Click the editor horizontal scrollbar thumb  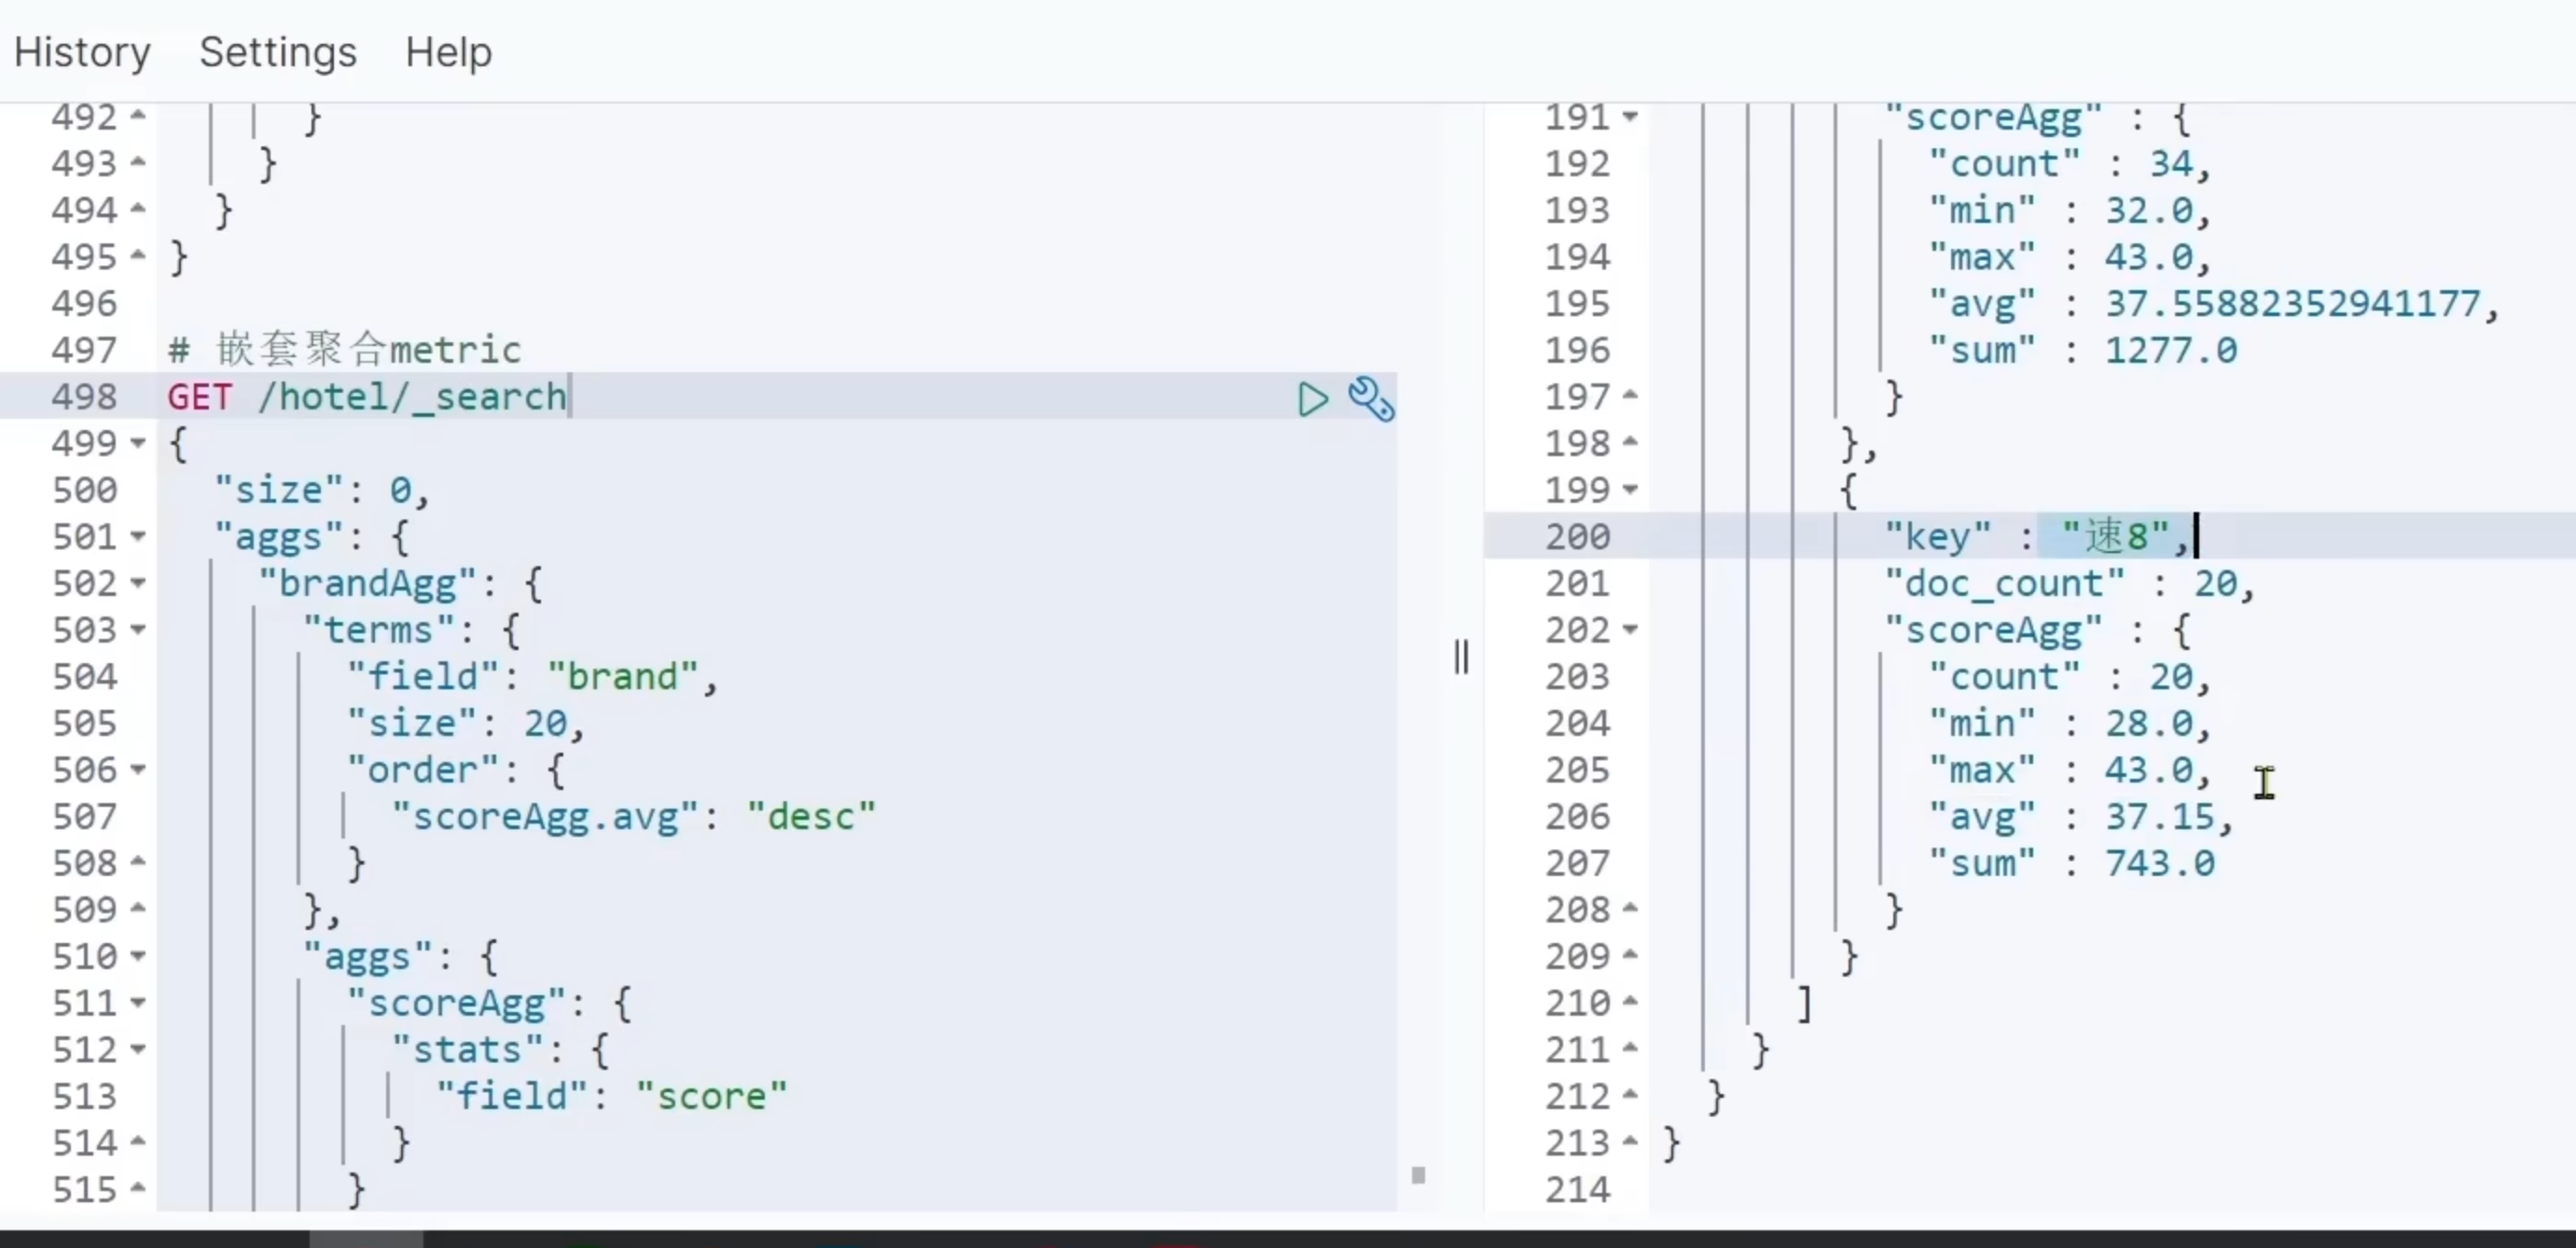pos(366,1239)
